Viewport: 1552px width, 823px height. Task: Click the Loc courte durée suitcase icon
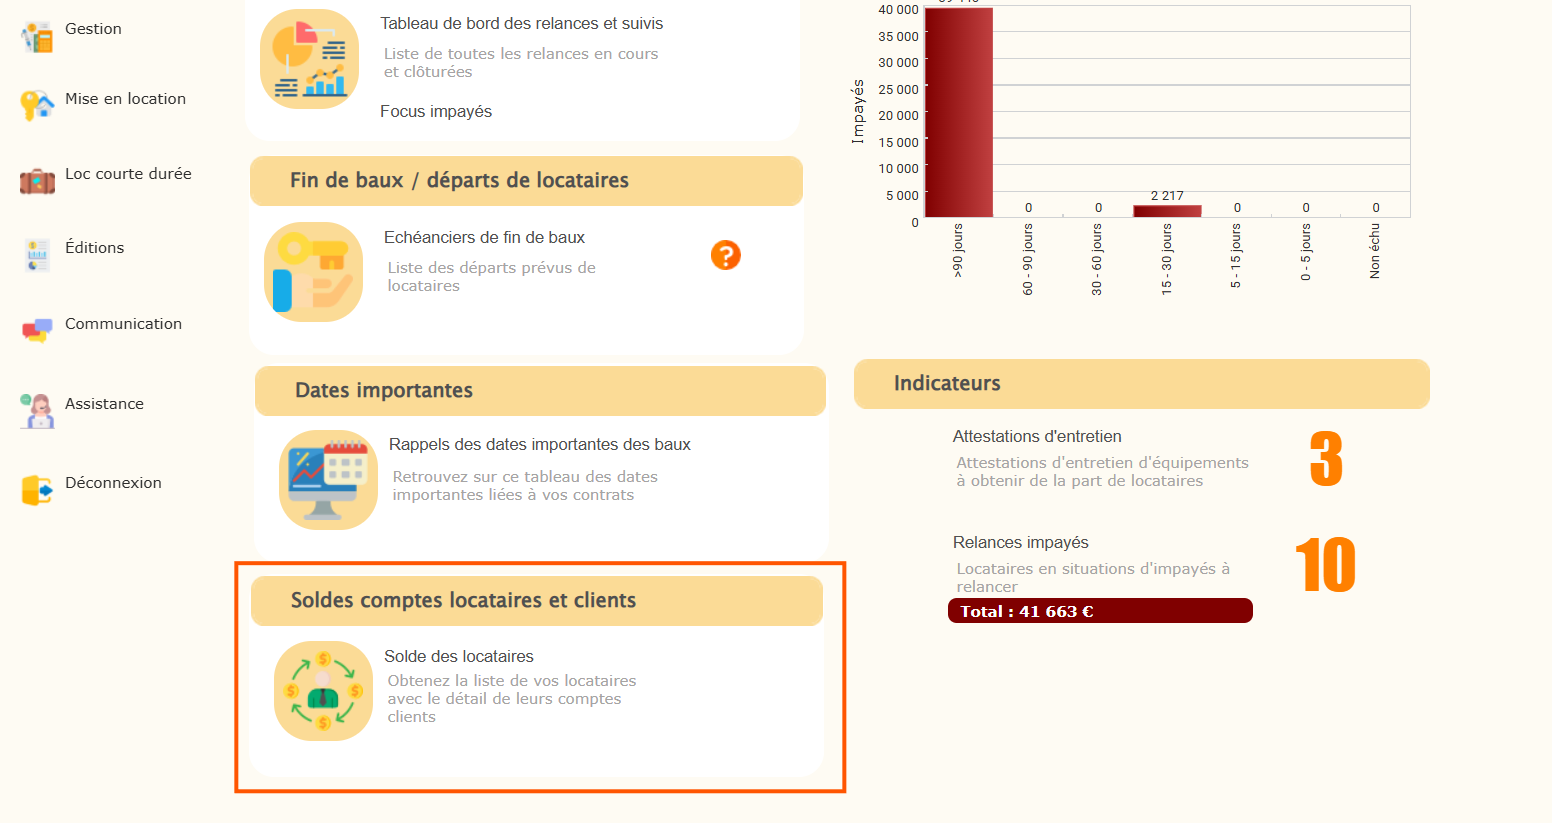[x=37, y=181]
